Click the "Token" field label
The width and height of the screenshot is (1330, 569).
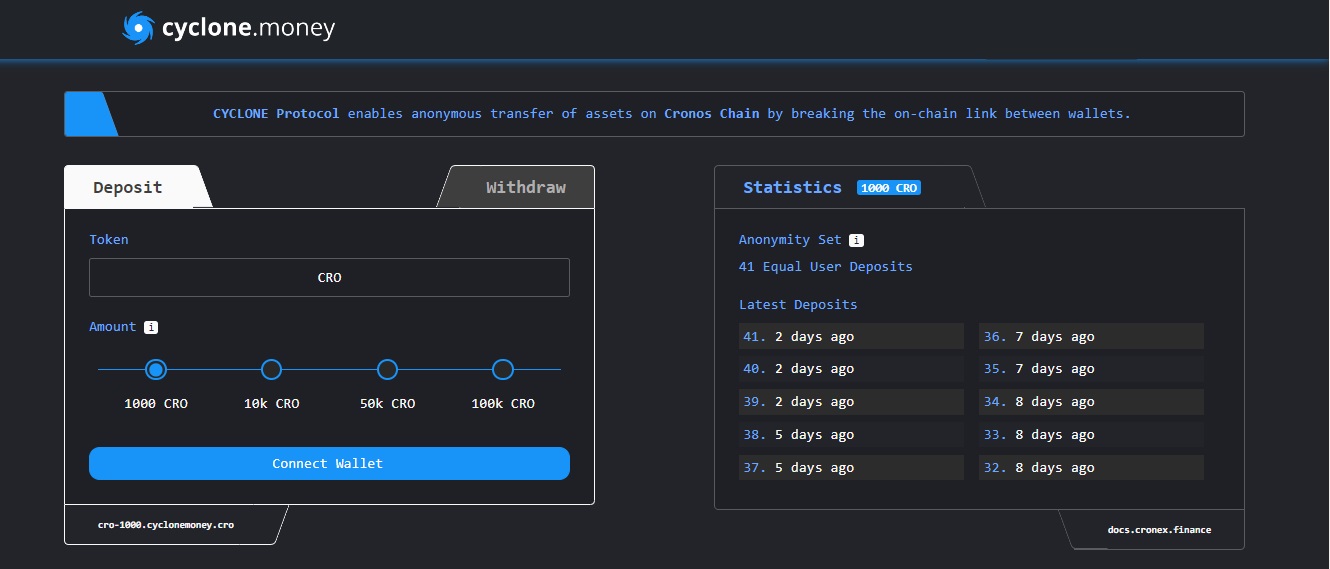(x=109, y=240)
